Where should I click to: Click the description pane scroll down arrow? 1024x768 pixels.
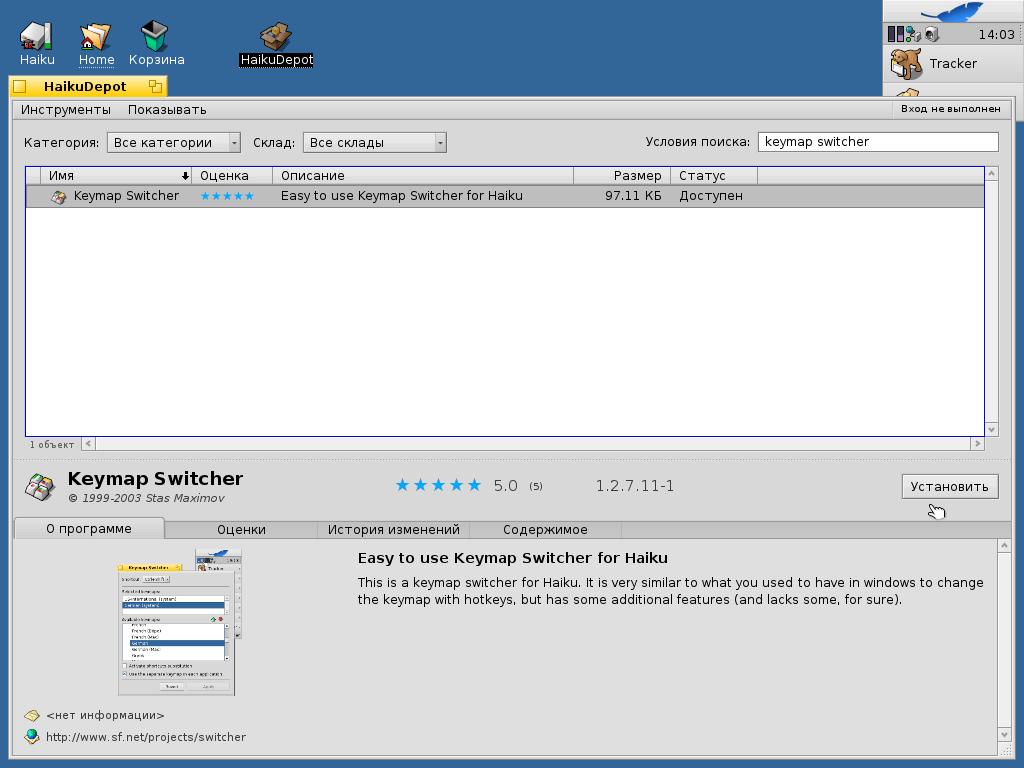(1004, 735)
